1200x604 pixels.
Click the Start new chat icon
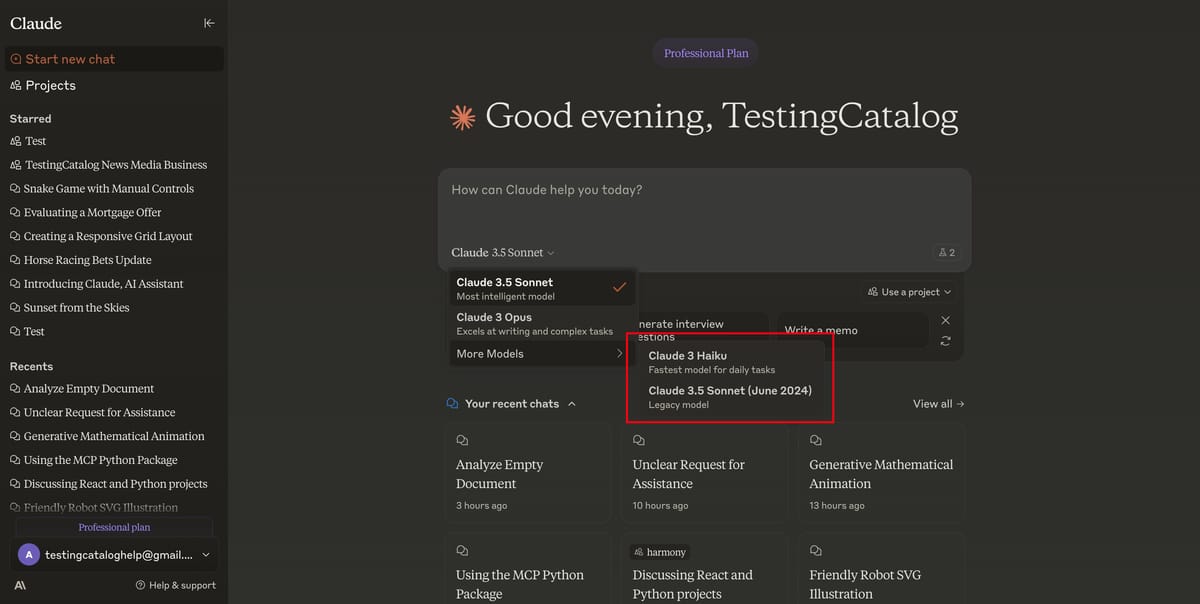tap(15, 58)
